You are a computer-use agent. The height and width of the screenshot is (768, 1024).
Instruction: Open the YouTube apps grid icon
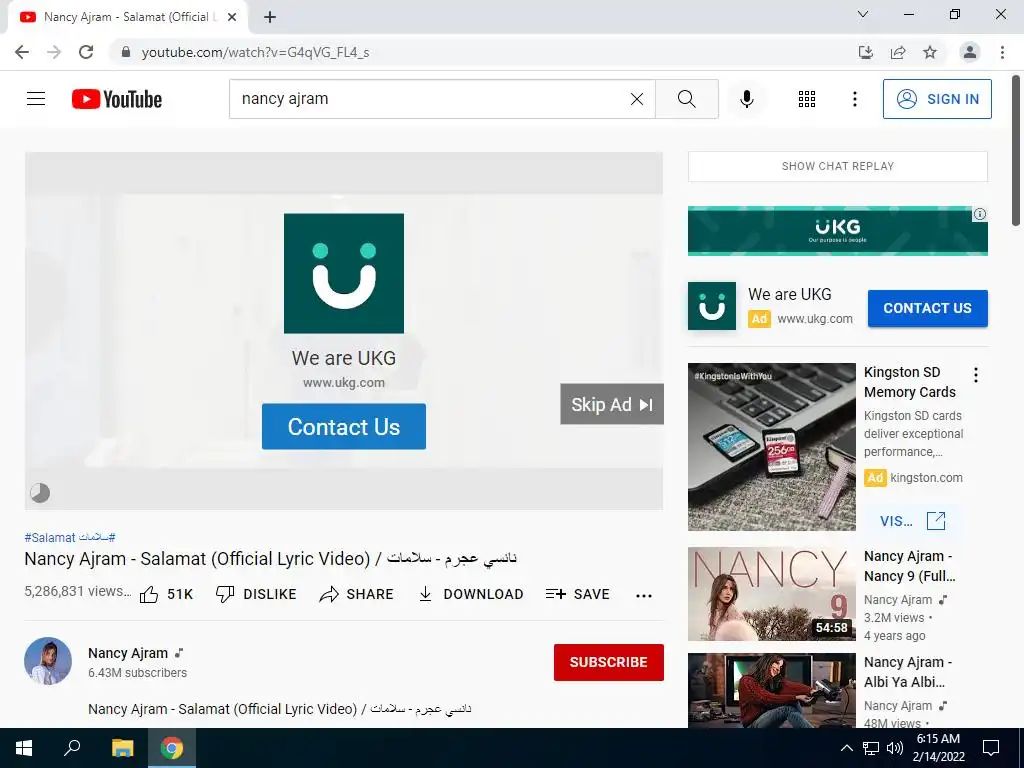pyautogui.click(x=807, y=99)
